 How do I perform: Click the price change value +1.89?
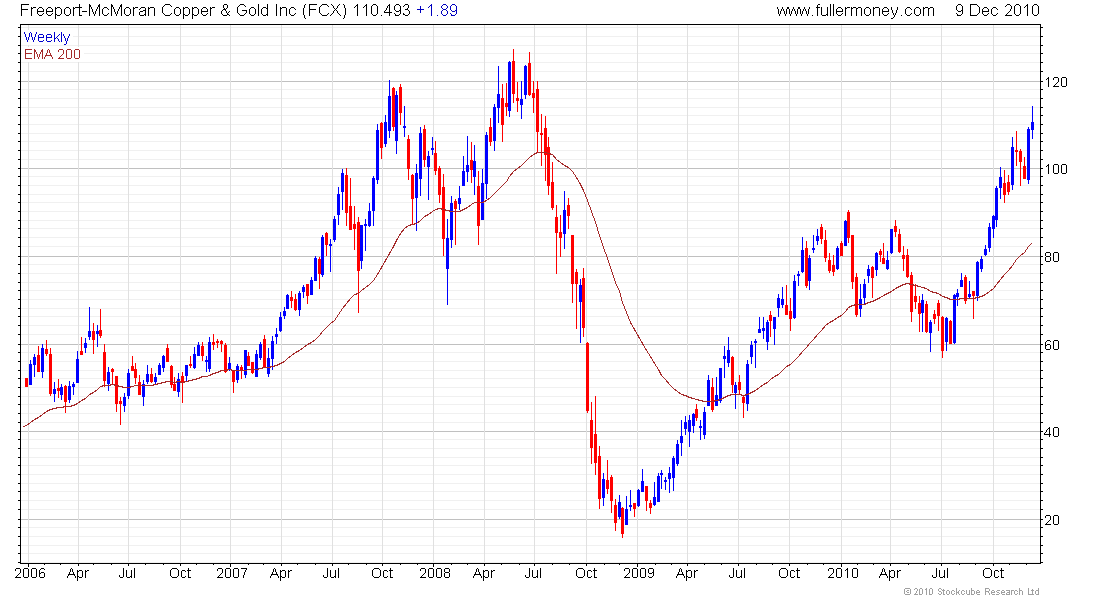(x=438, y=11)
